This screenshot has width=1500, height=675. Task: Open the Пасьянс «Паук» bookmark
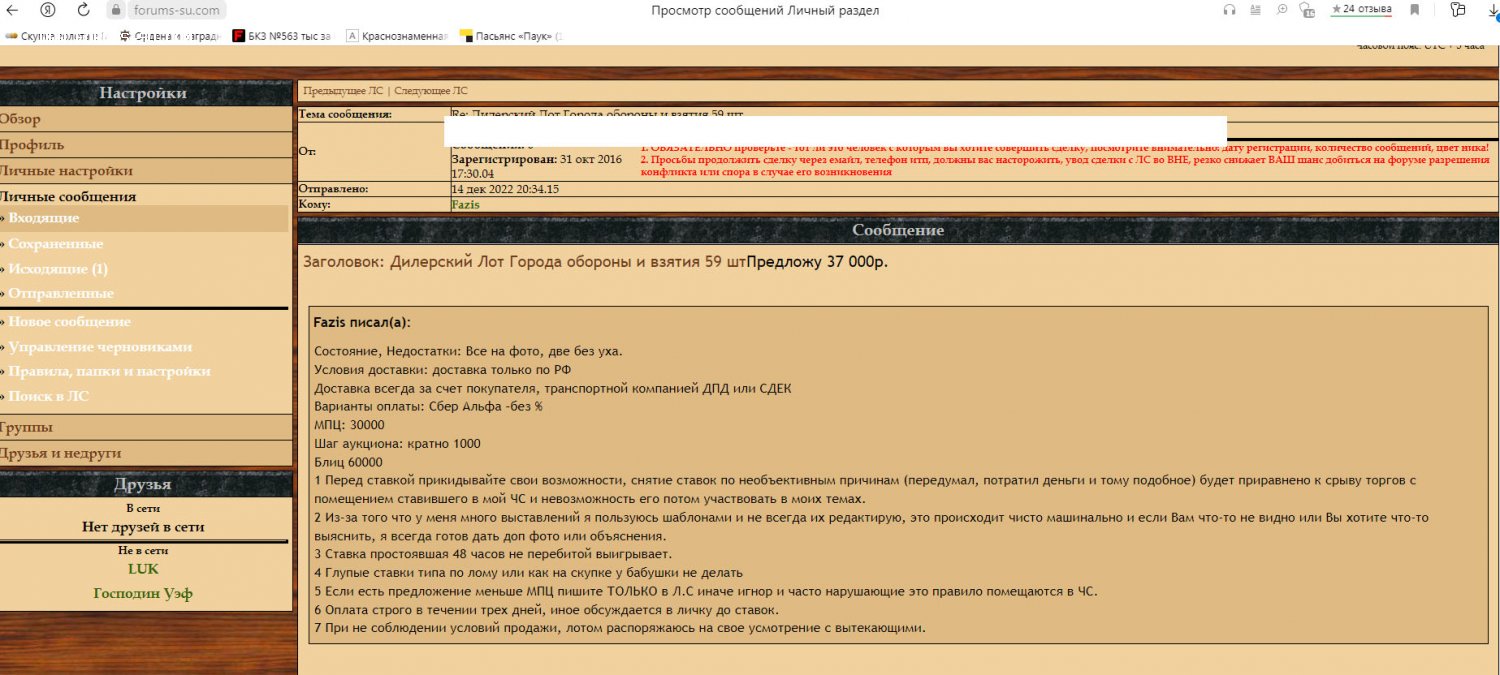511,36
